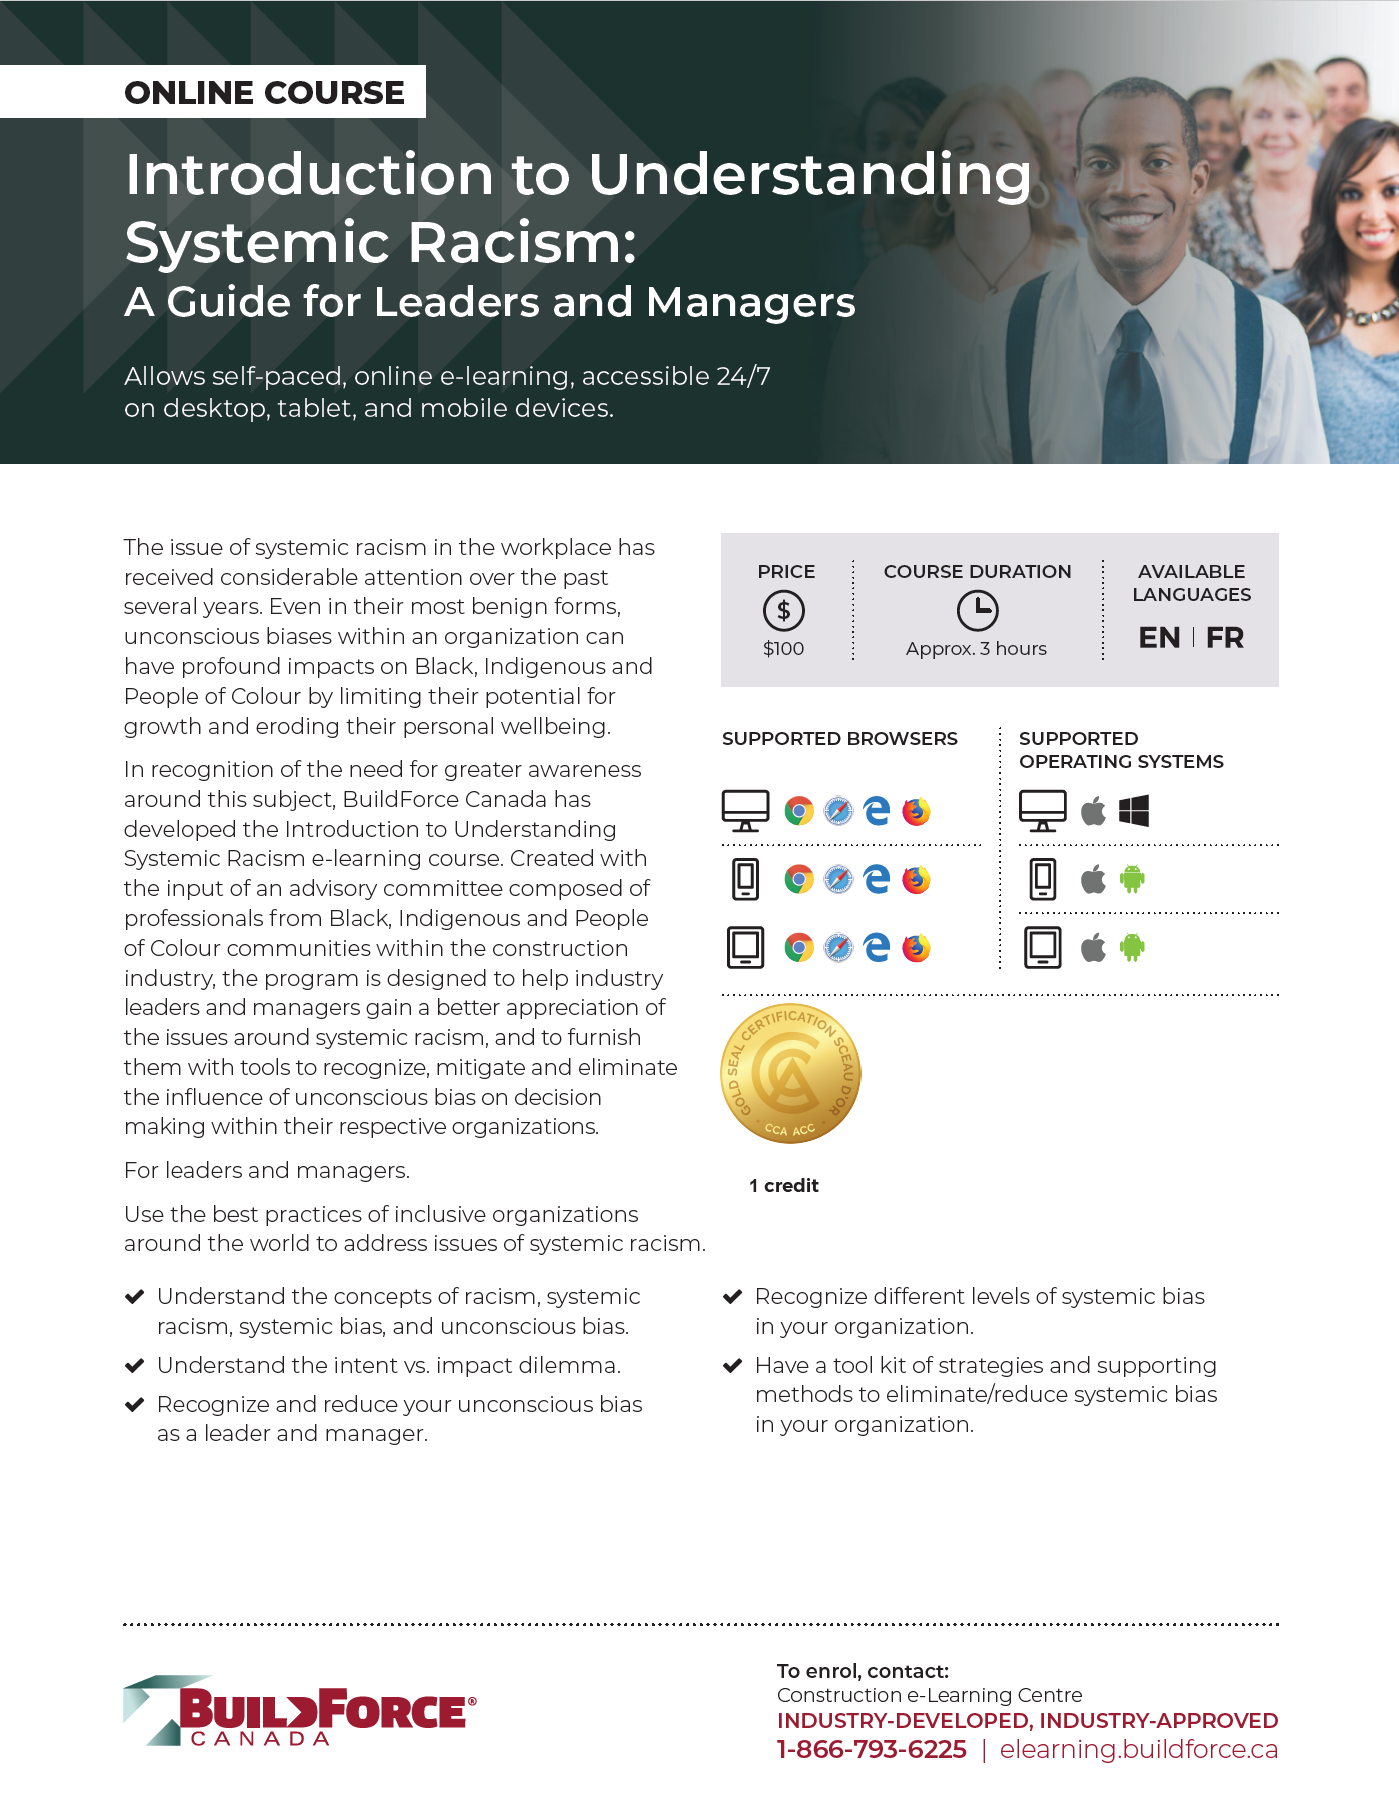
Task: Select the EN language option
Action: click(x=1159, y=638)
